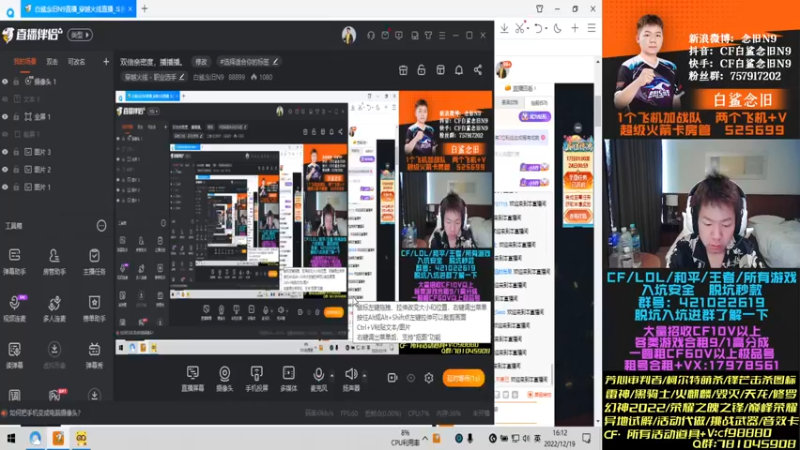Open the taskbar clock showing 16:12
800x450 pixels.
559,438
